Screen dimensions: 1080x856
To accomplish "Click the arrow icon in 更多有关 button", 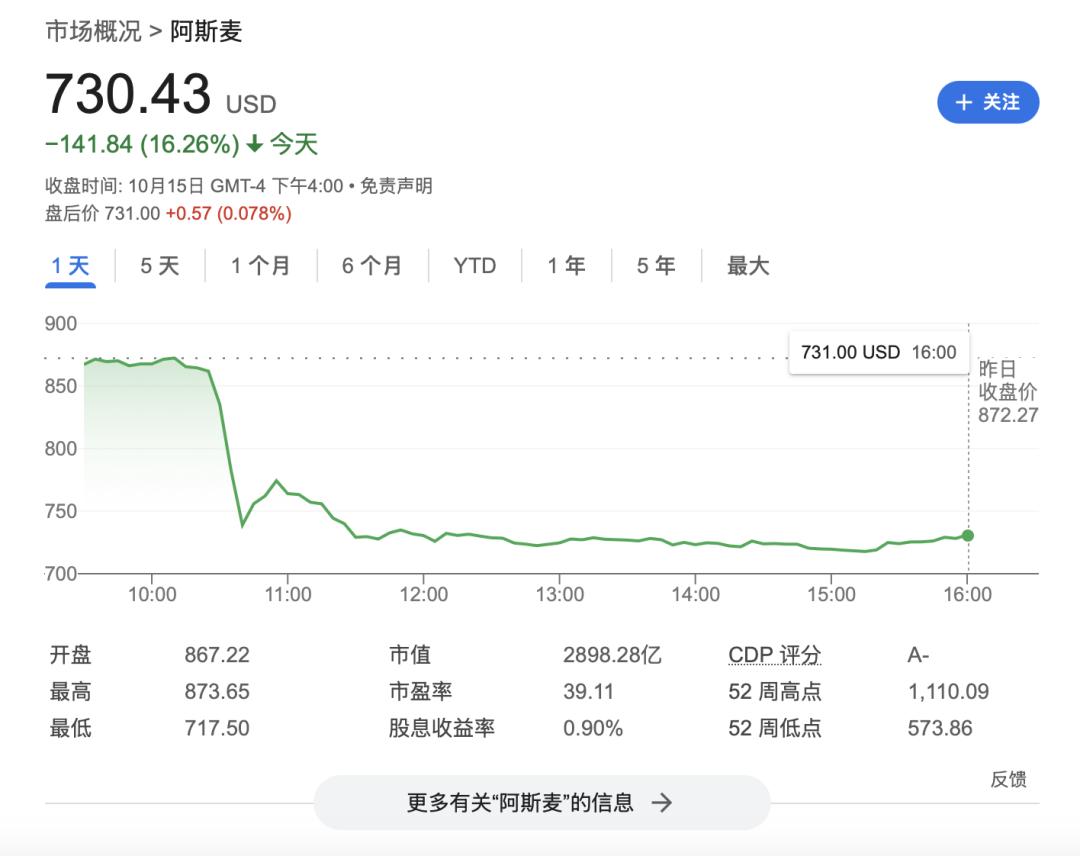I will coord(662,802).
